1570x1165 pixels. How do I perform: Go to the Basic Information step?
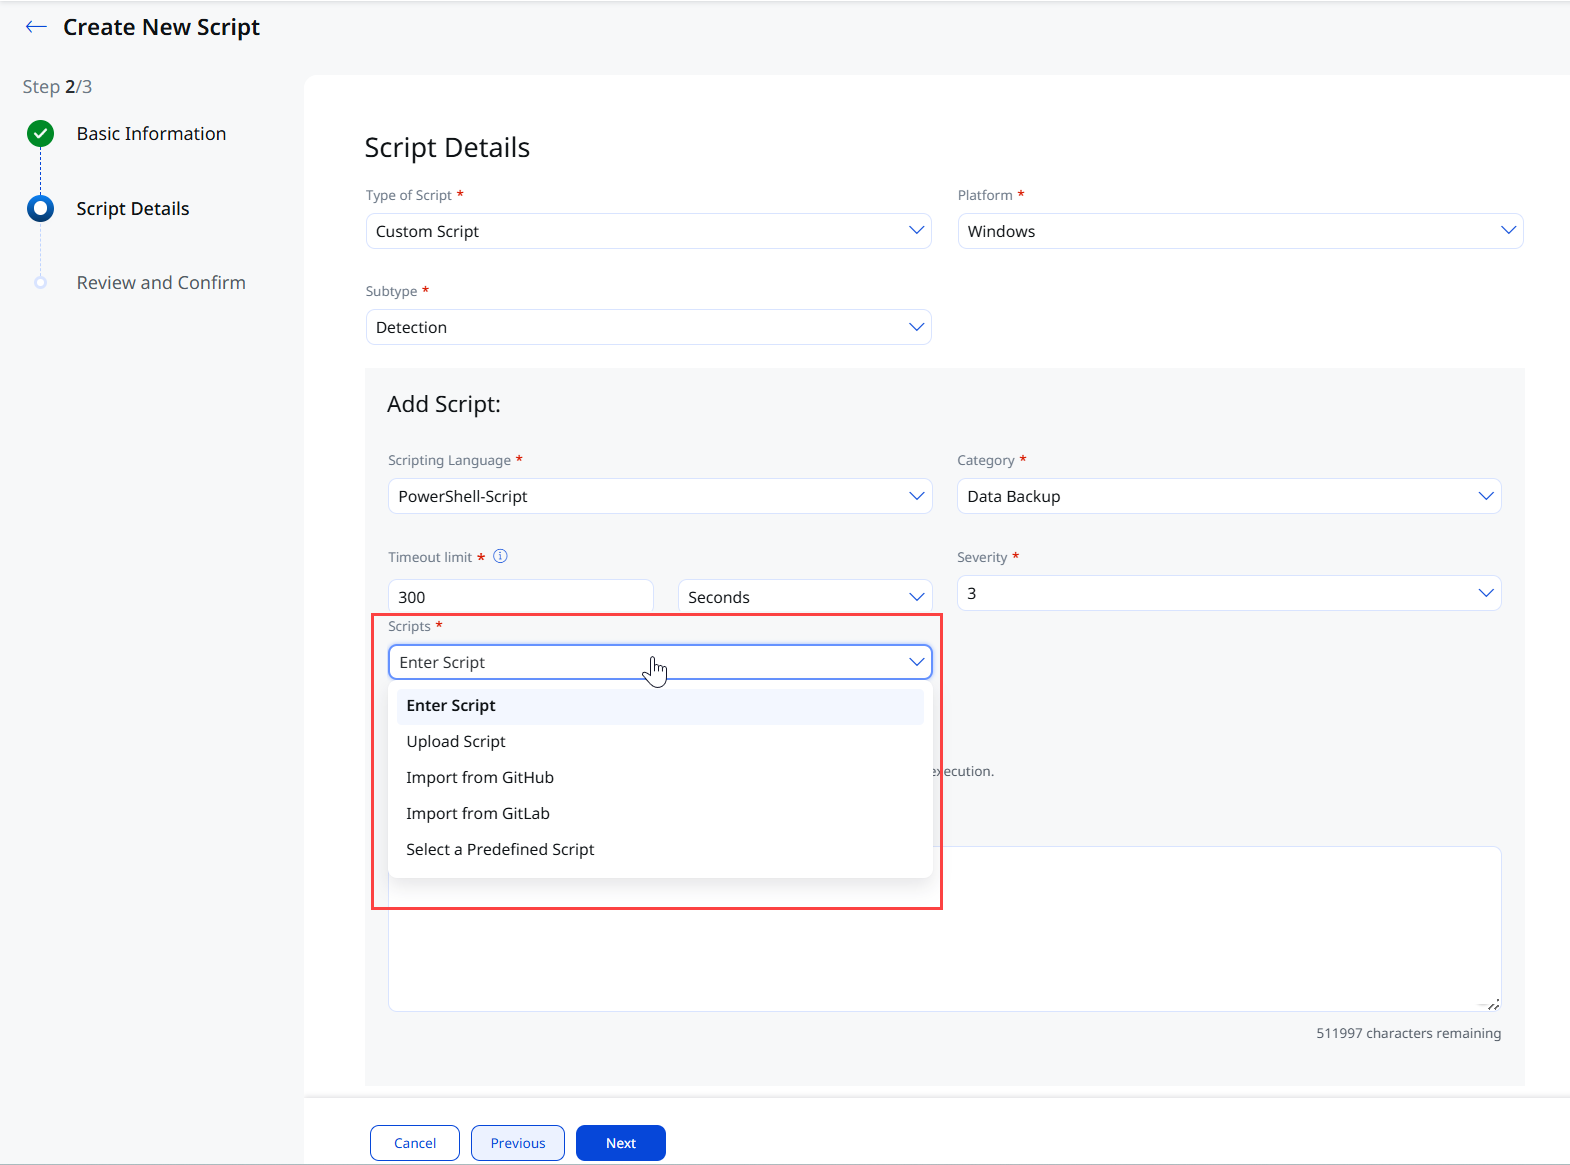152,134
